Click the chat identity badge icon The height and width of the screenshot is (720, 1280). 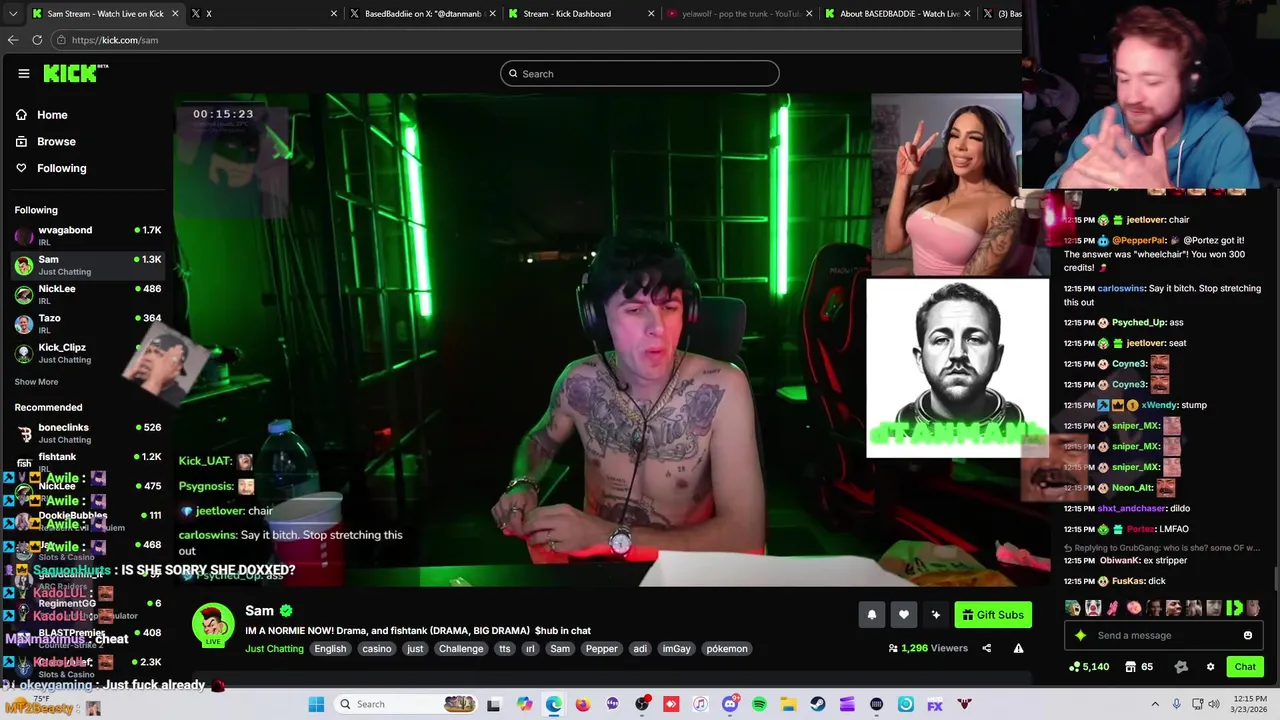[1181, 666]
